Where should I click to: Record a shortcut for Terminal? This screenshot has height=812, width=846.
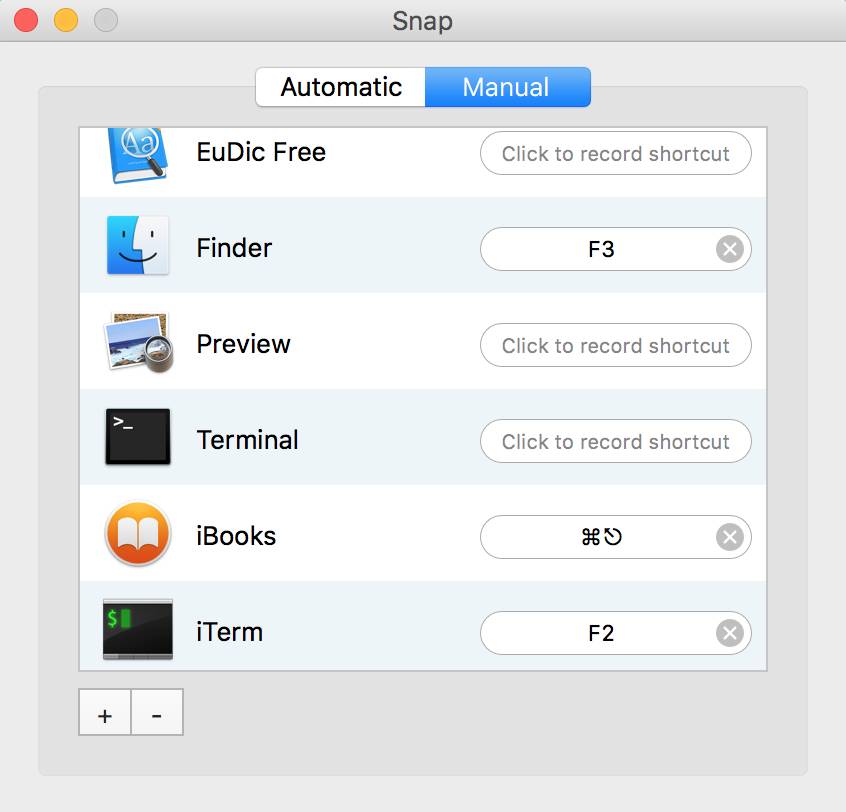615,442
